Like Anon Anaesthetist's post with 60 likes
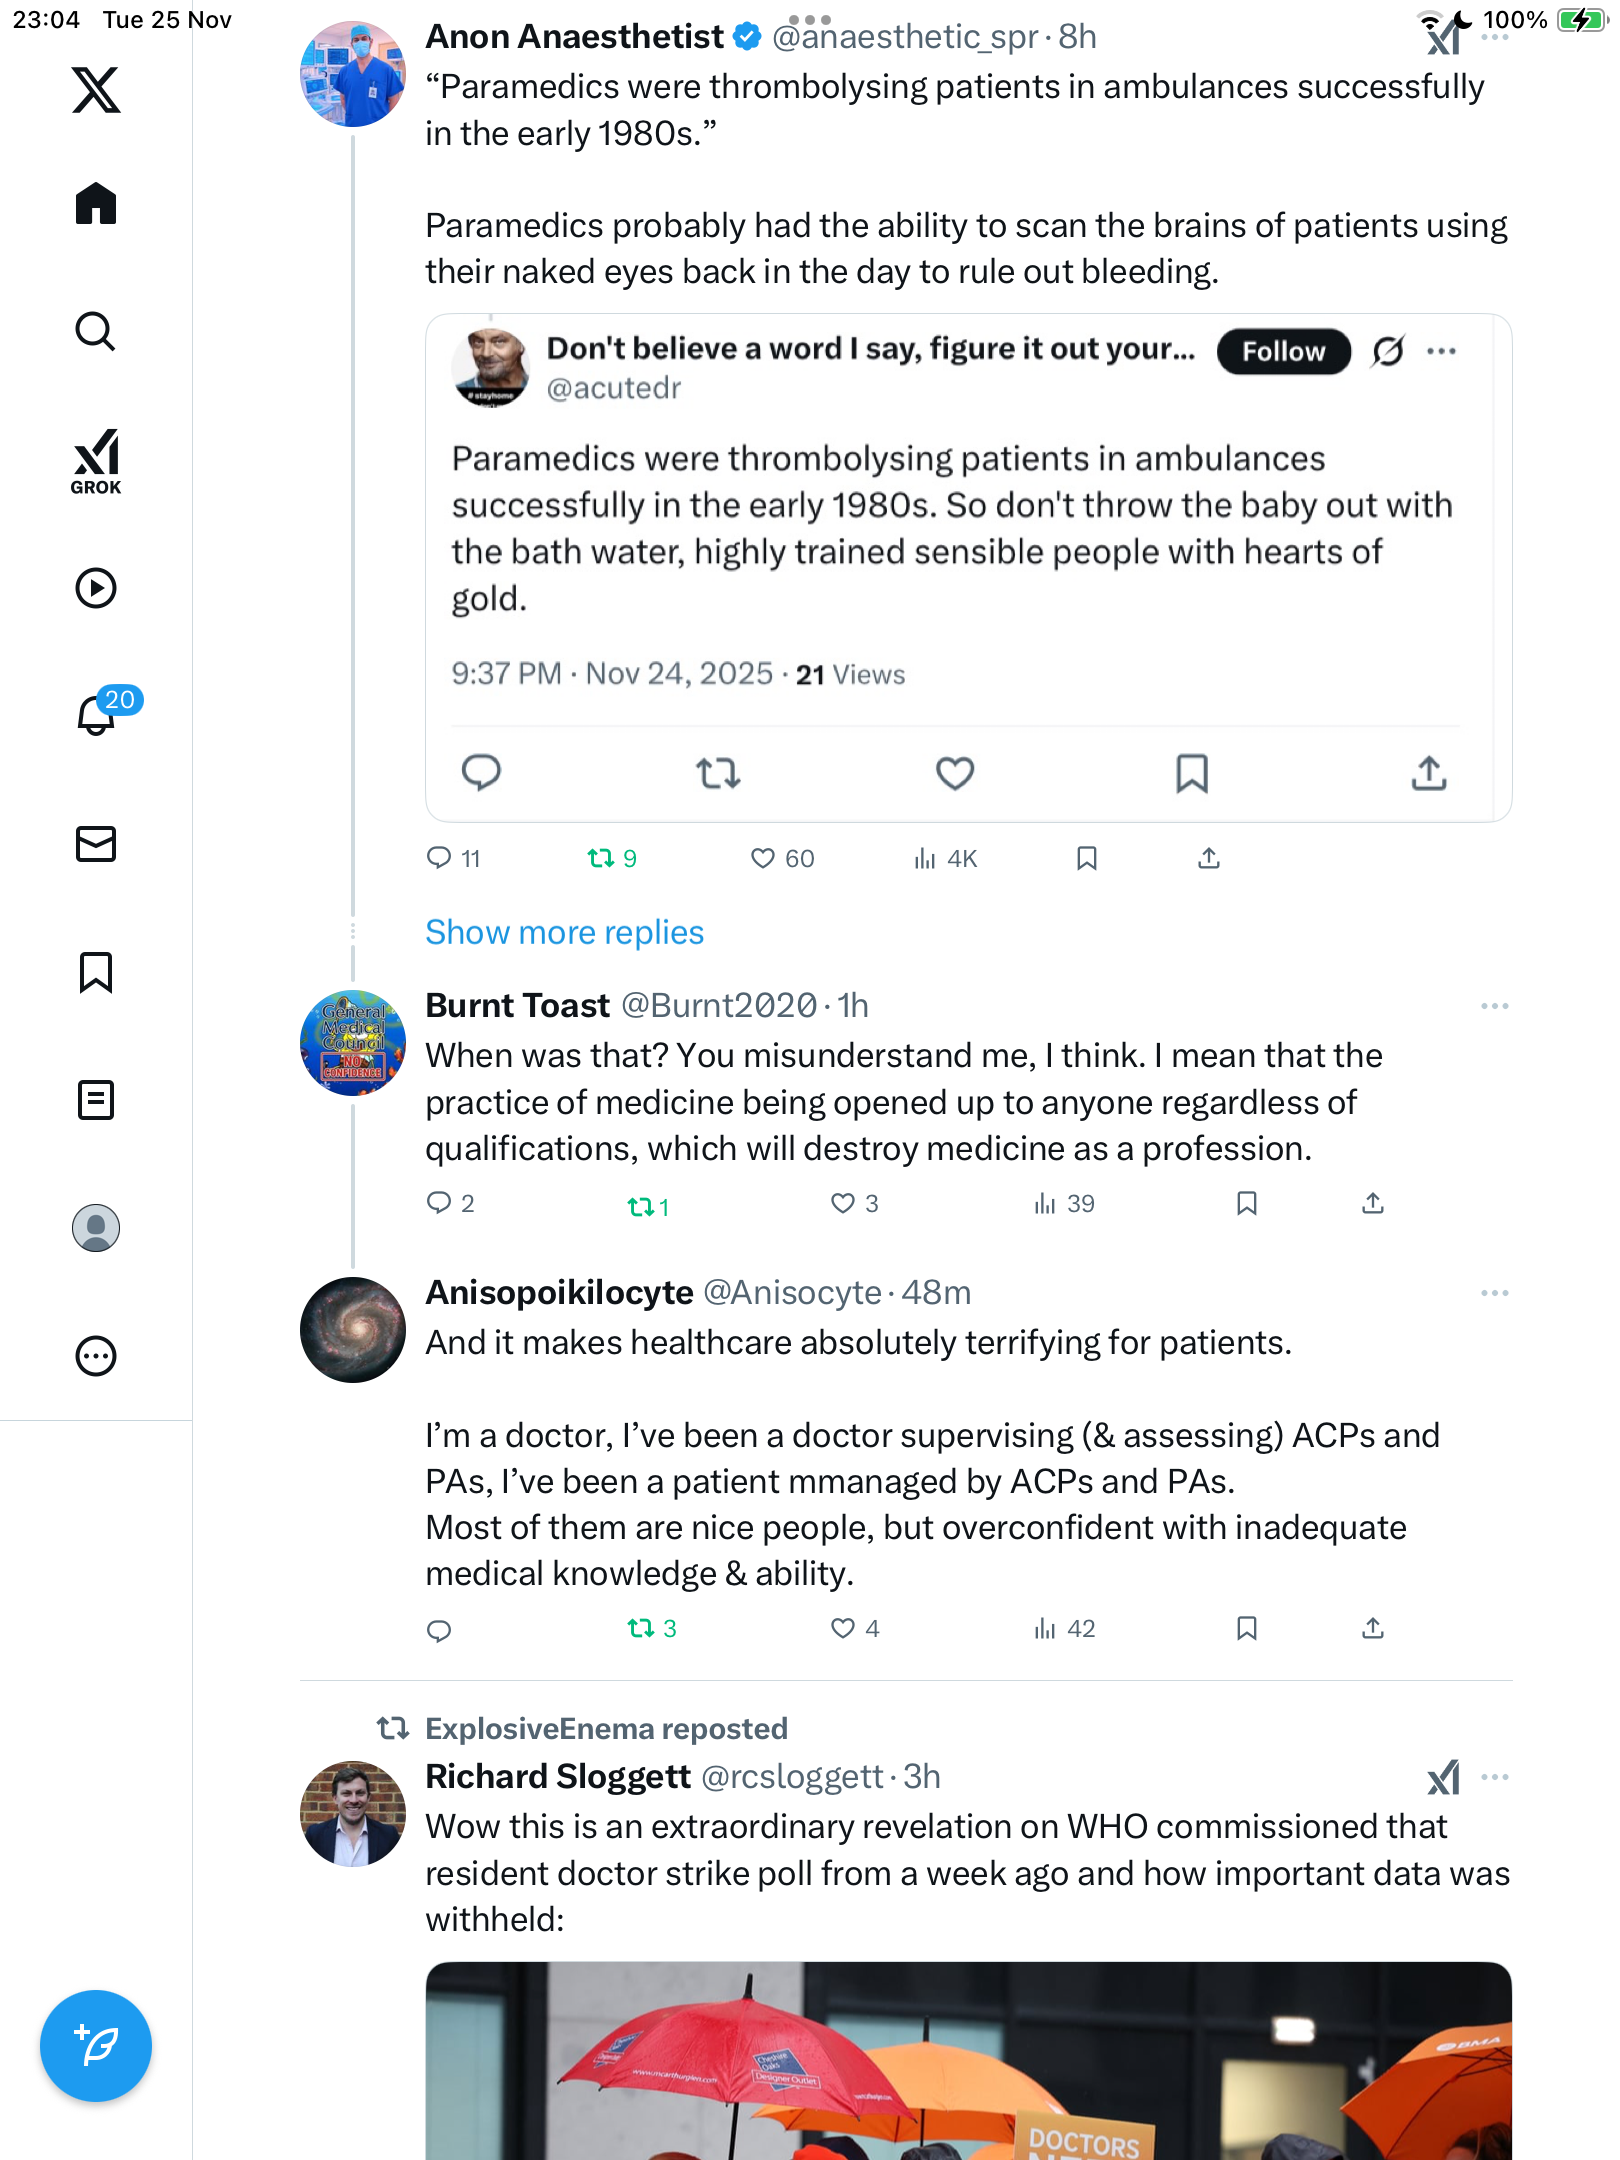The image size is (1620, 2160). click(x=763, y=859)
